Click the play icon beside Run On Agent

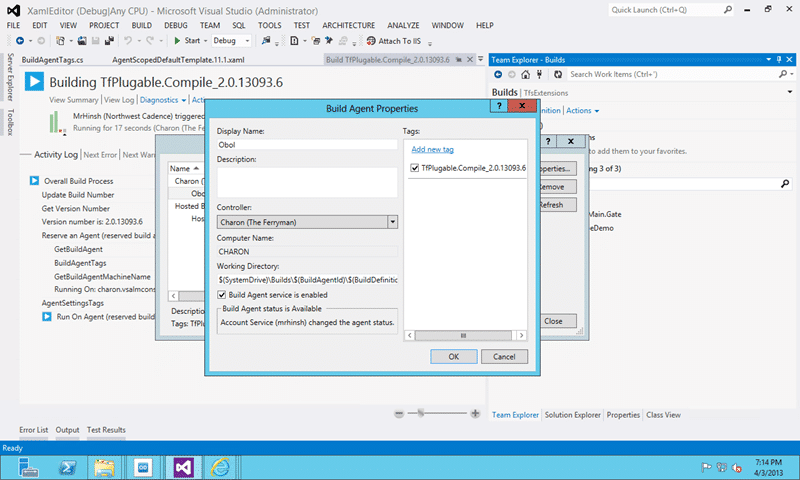47,317
